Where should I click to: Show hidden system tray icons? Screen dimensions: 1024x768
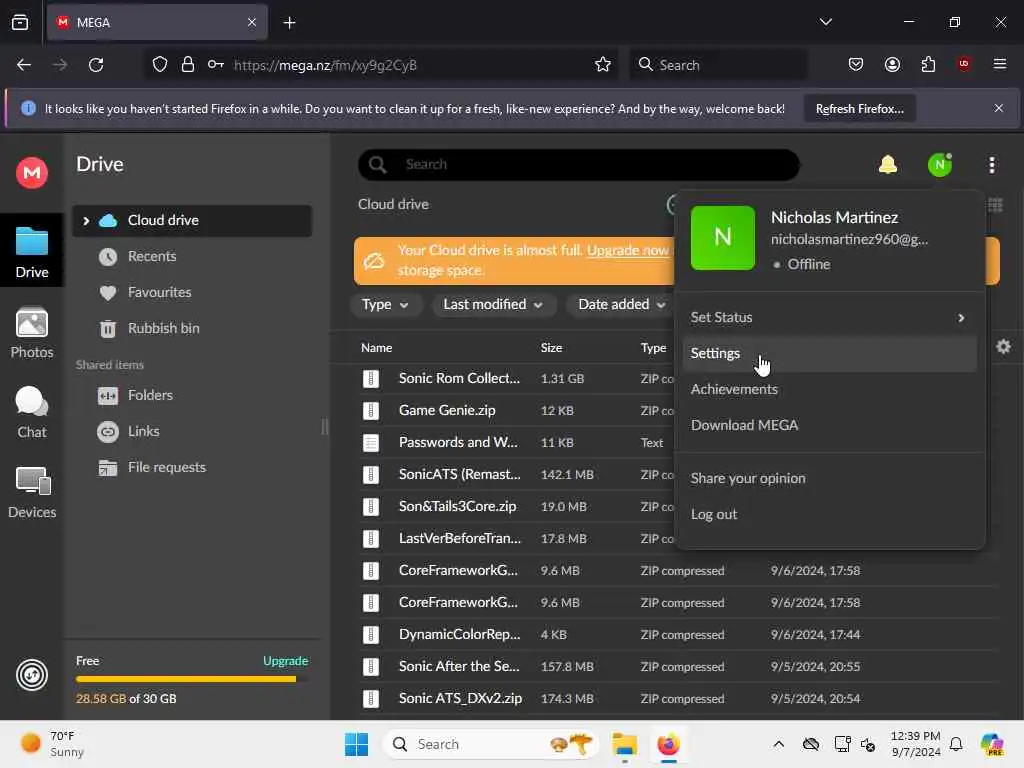[x=778, y=744]
